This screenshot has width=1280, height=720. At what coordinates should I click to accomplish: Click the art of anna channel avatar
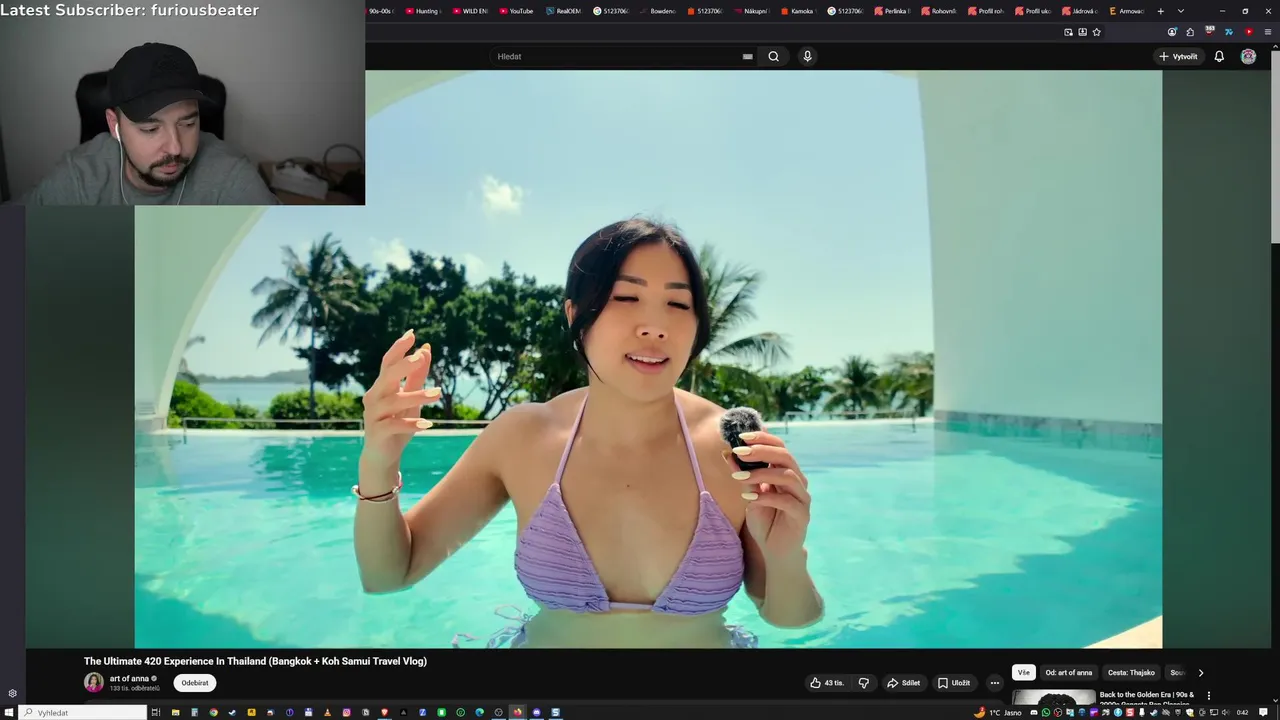coord(94,682)
